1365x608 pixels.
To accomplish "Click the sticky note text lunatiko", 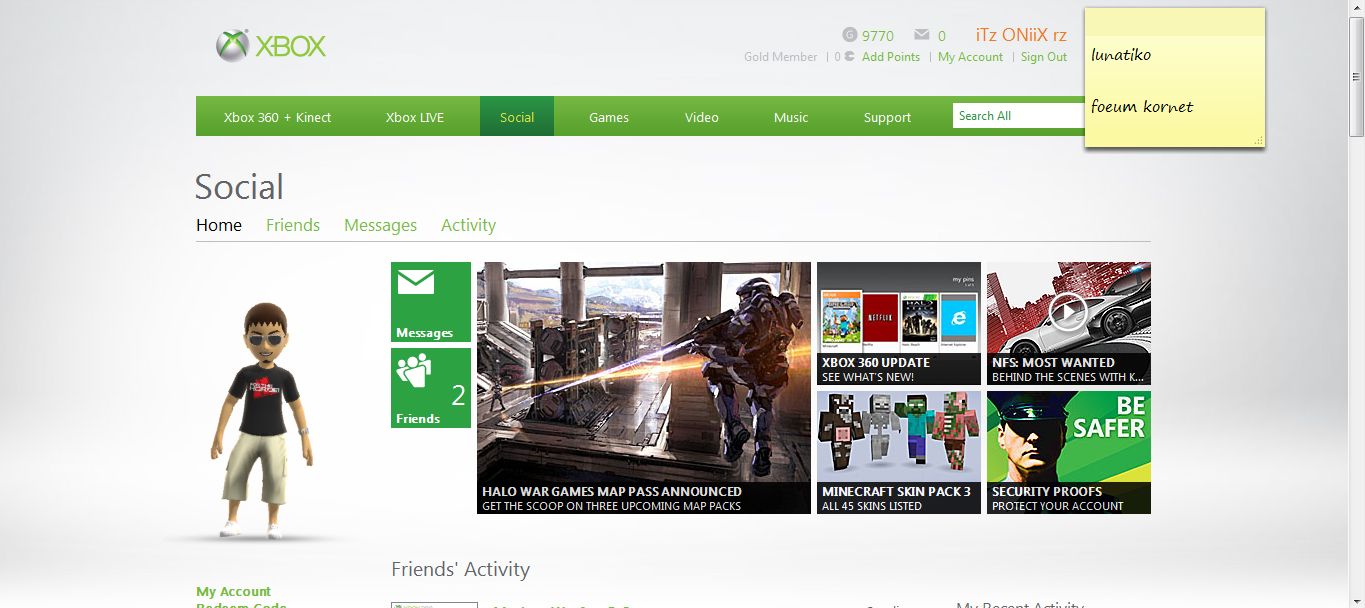I will 1121,55.
